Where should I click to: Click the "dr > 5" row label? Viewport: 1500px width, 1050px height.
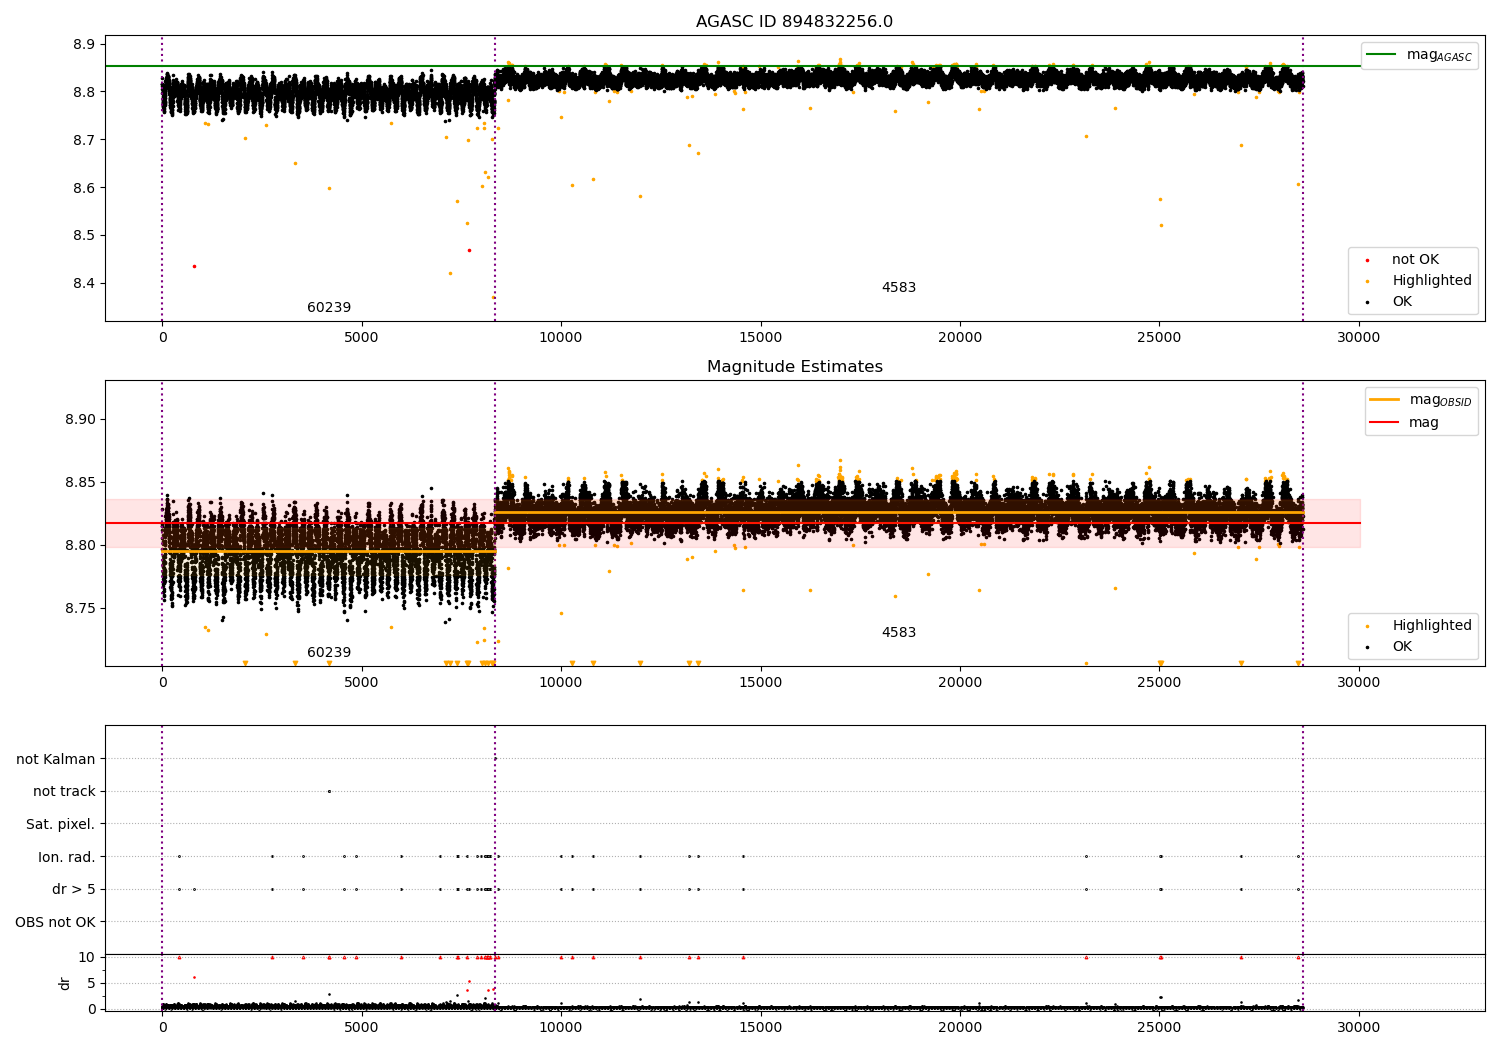(x=74, y=889)
